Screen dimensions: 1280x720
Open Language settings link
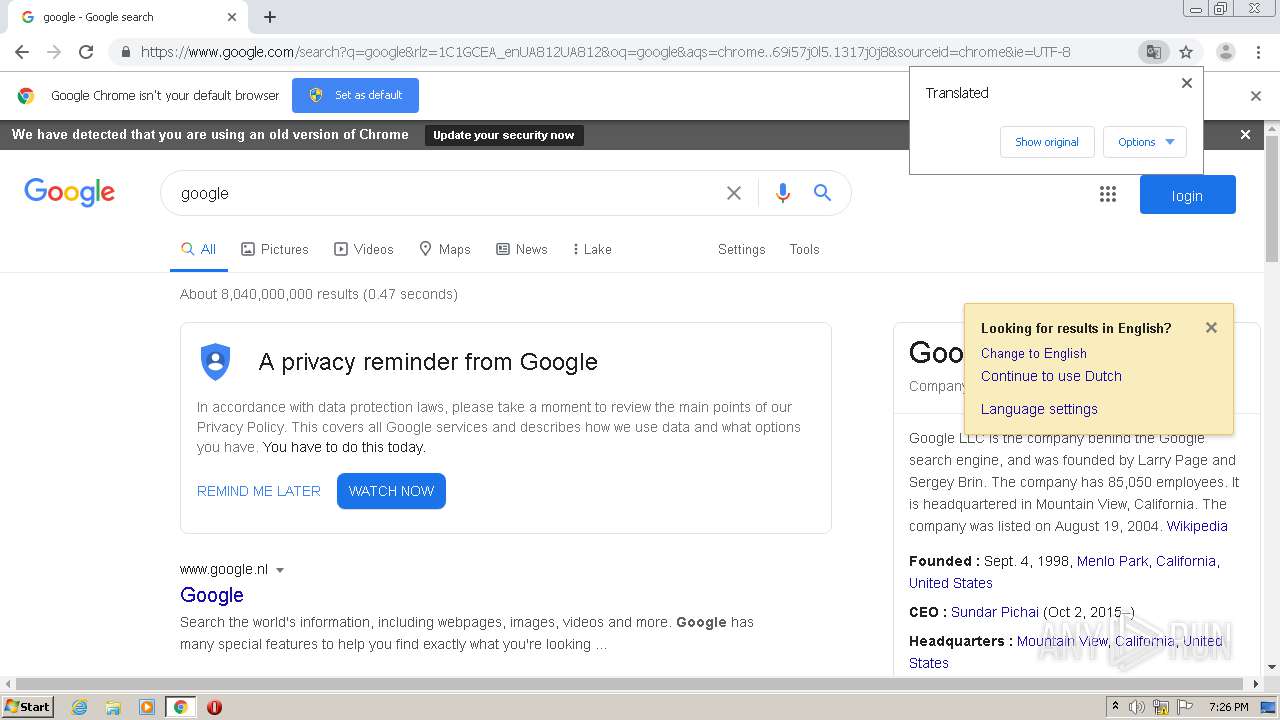1039,409
